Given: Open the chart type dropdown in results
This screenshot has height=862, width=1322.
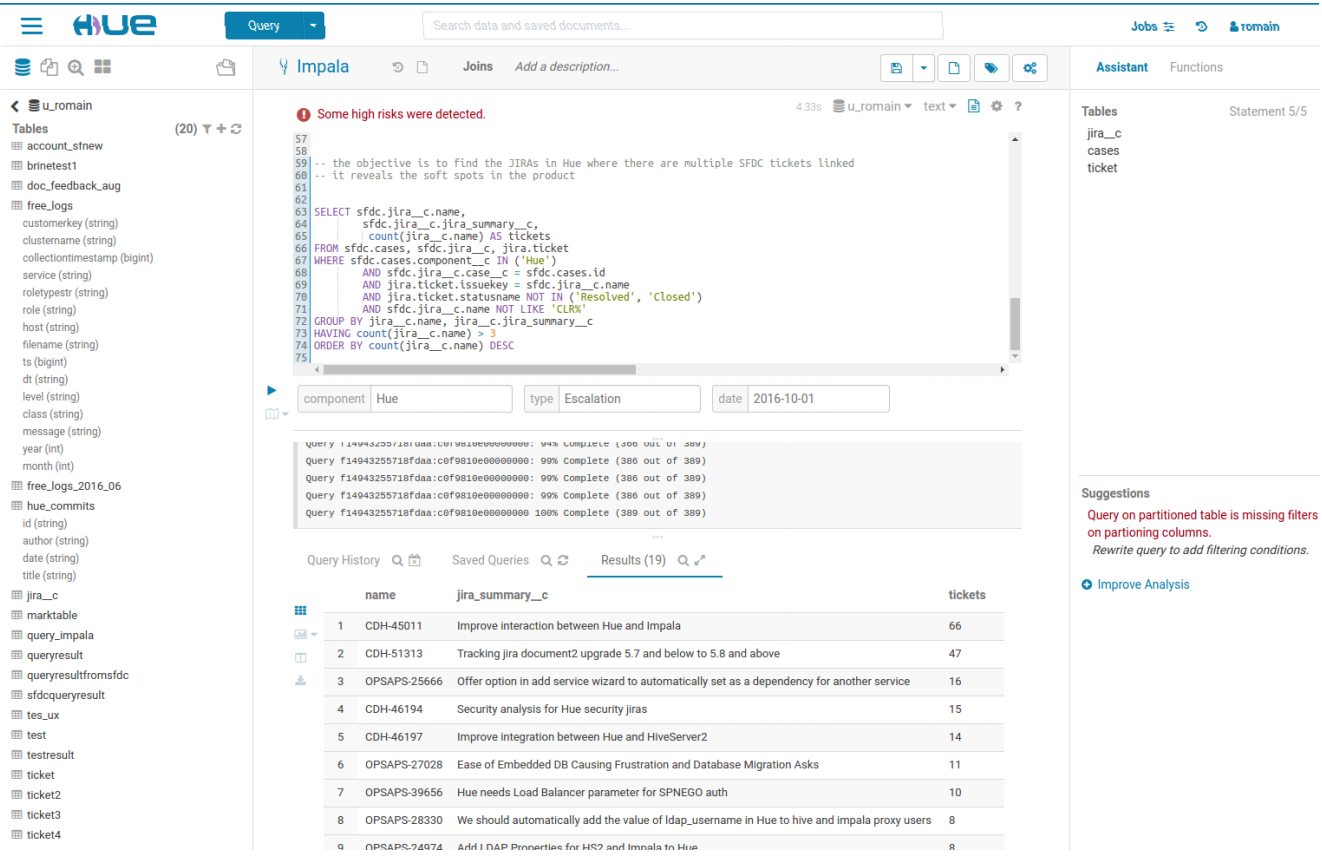Looking at the screenshot, I should 305,634.
